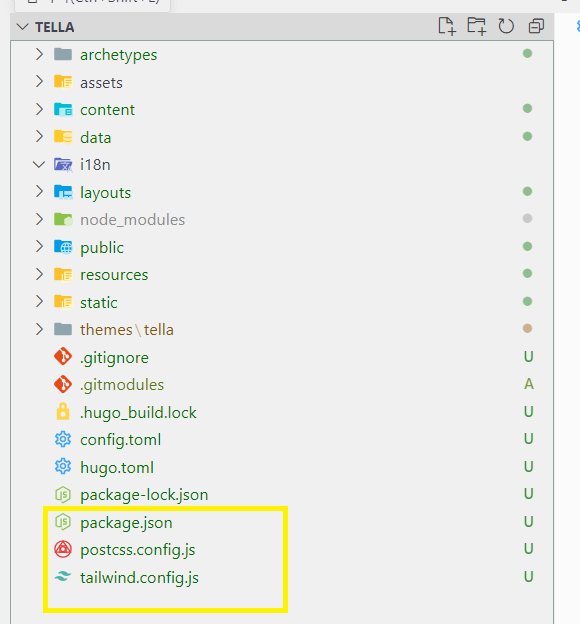The width and height of the screenshot is (580, 624).
Task: Collapse all folders in Explorer
Action: click(x=536, y=27)
